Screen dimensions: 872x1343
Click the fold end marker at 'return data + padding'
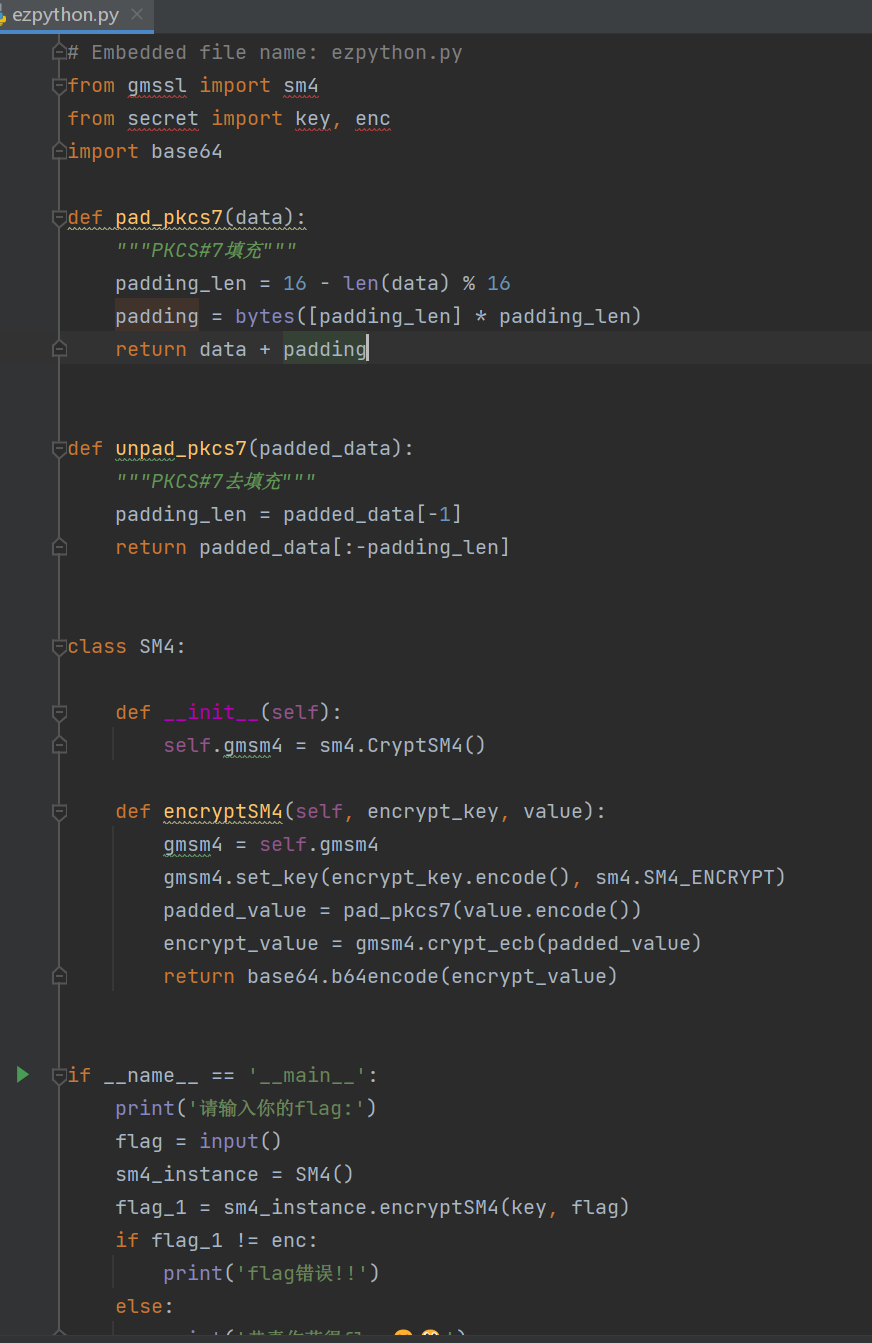click(x=59, y=349)
